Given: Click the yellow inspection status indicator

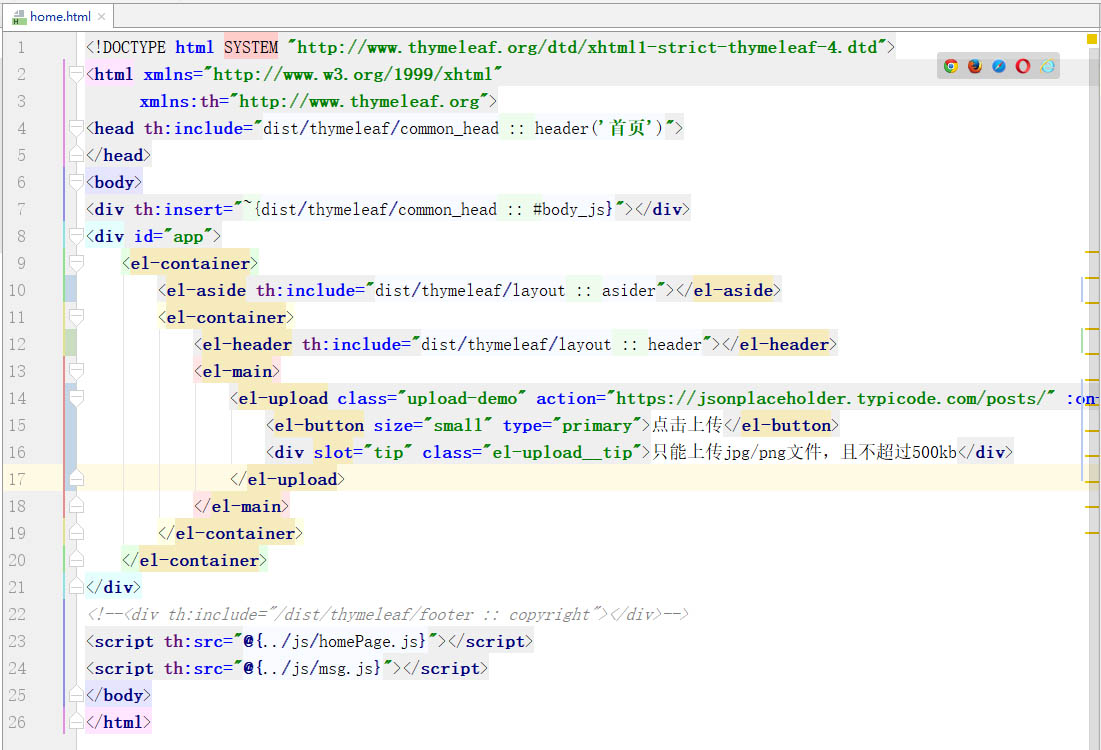Looking at the screenshot, I should [1092, 39].
